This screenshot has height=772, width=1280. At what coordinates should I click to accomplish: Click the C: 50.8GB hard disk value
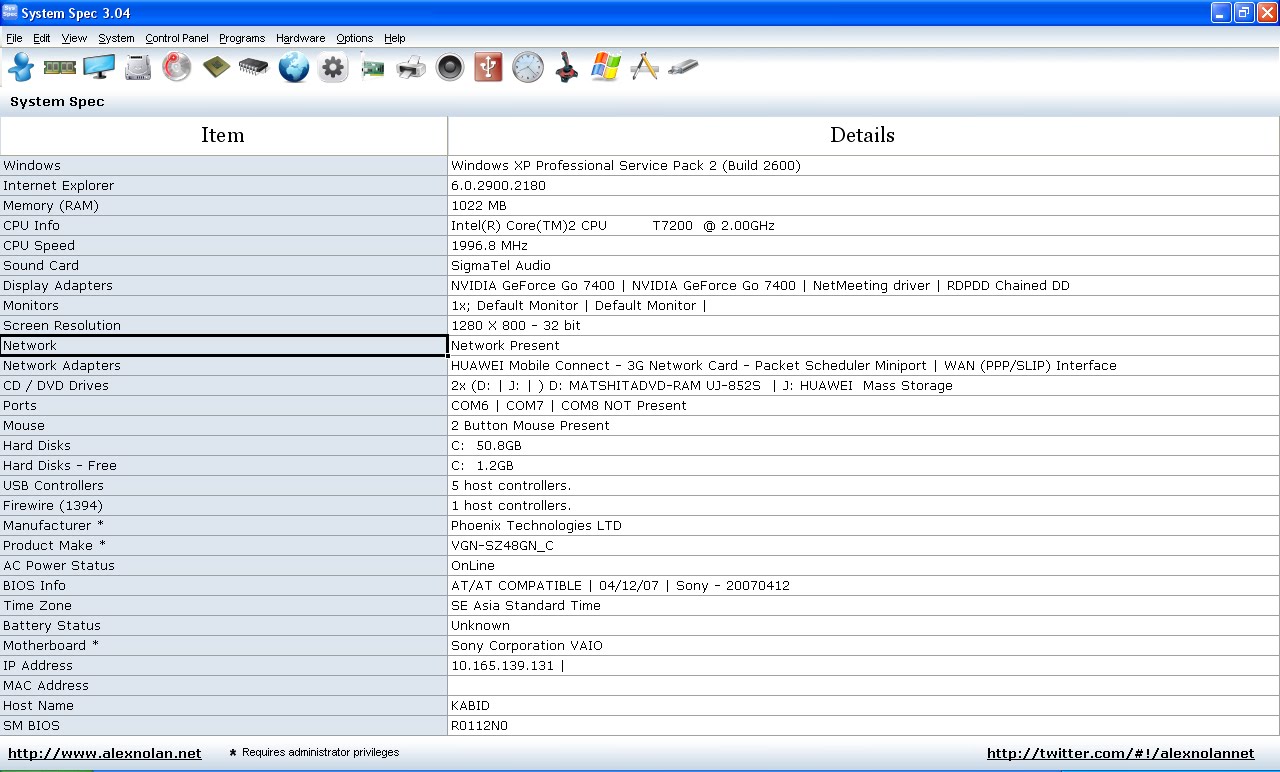(x=486, y=446)
